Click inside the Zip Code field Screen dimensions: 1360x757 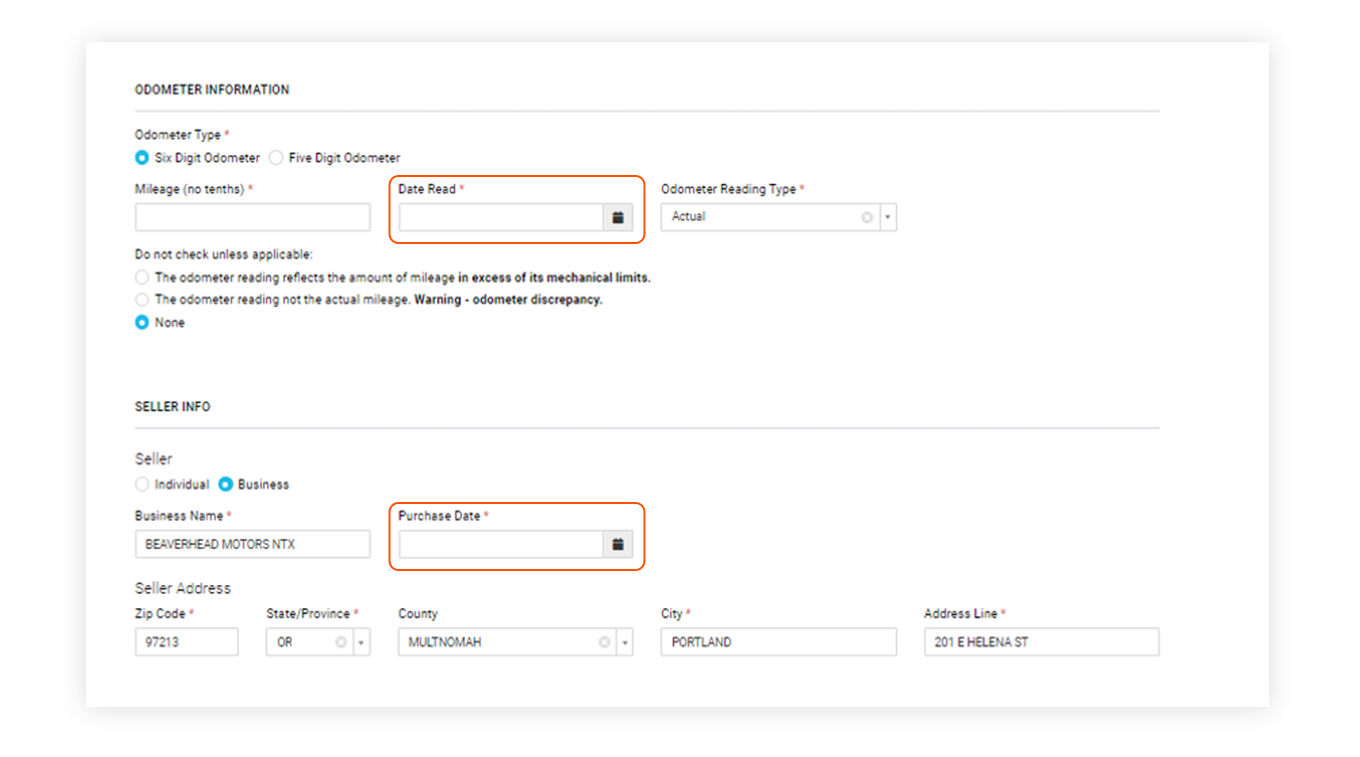tap(186, 641)
